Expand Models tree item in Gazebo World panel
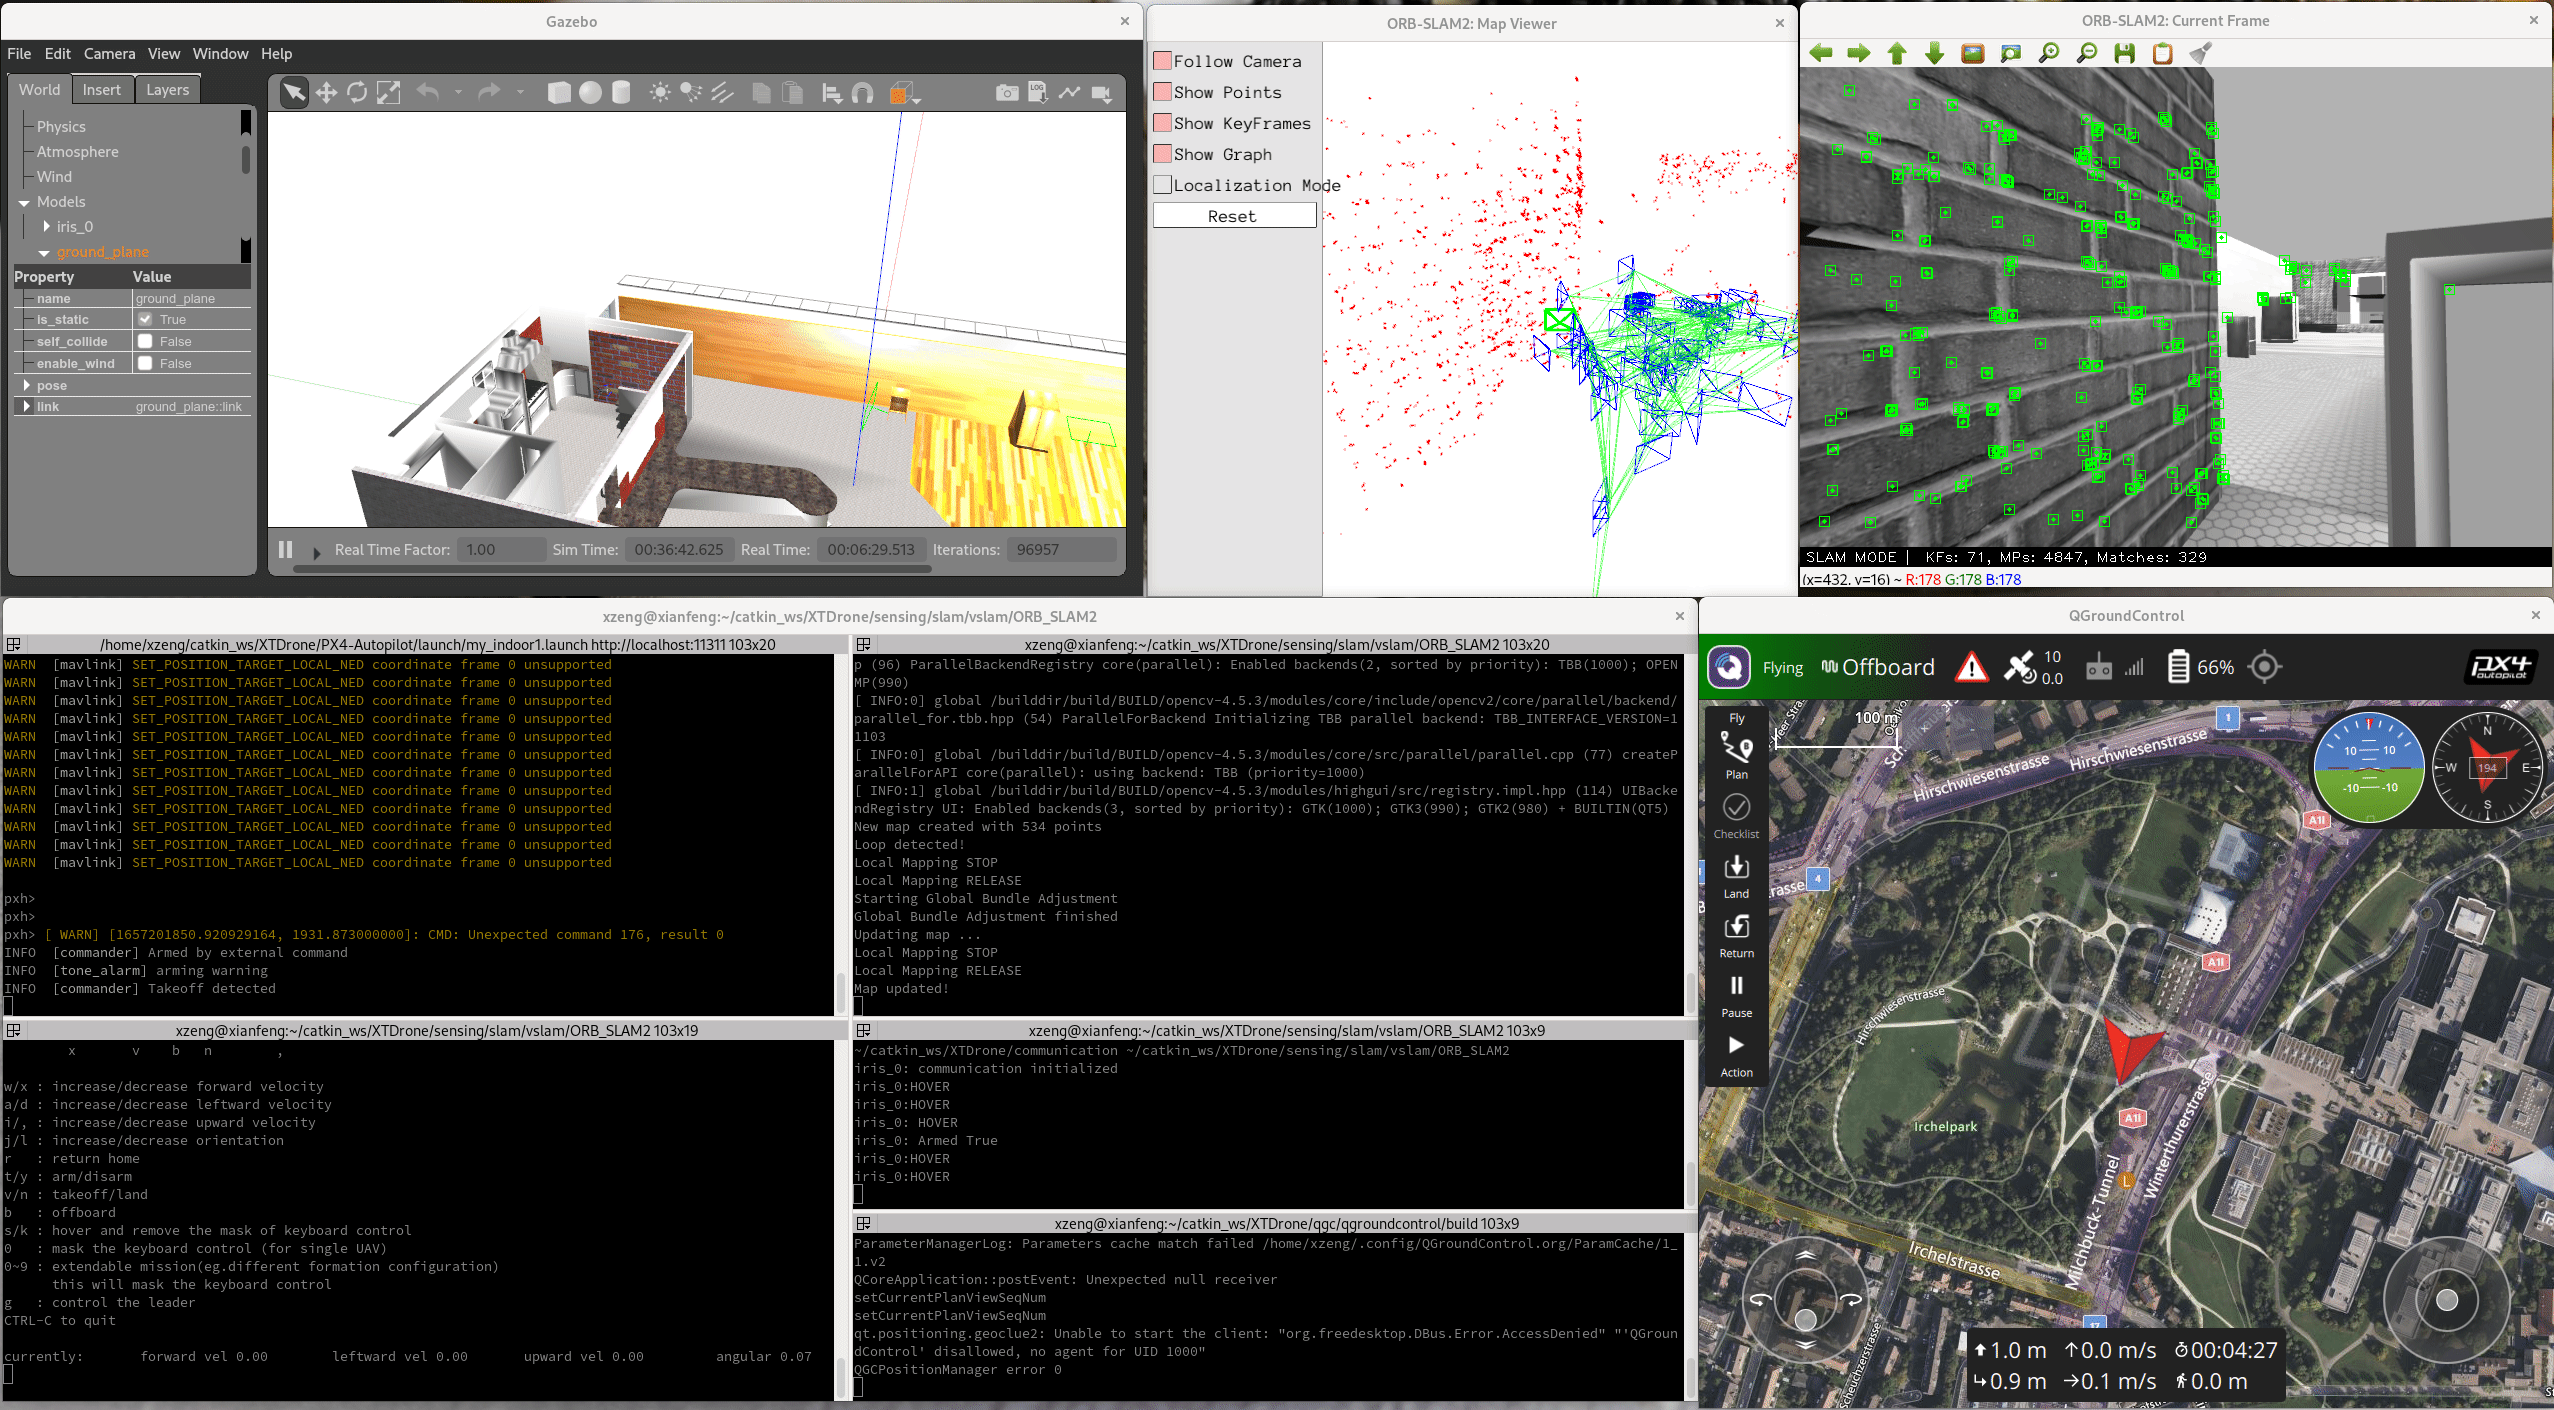This screenshot has width=2554, height=1410. click(24, 203)
